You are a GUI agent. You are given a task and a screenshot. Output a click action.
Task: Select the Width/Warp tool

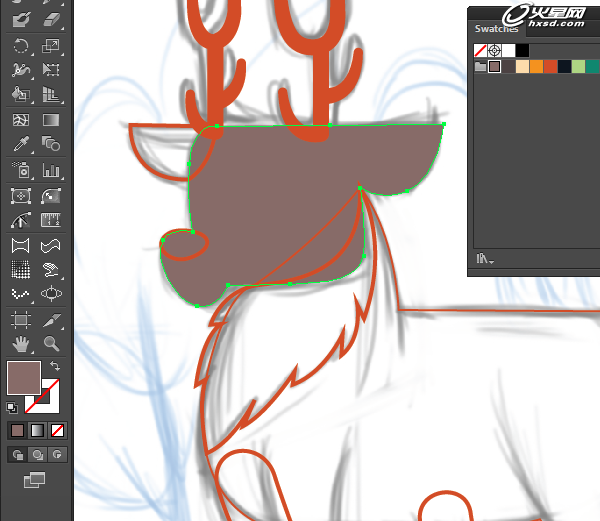click(21, 70)
